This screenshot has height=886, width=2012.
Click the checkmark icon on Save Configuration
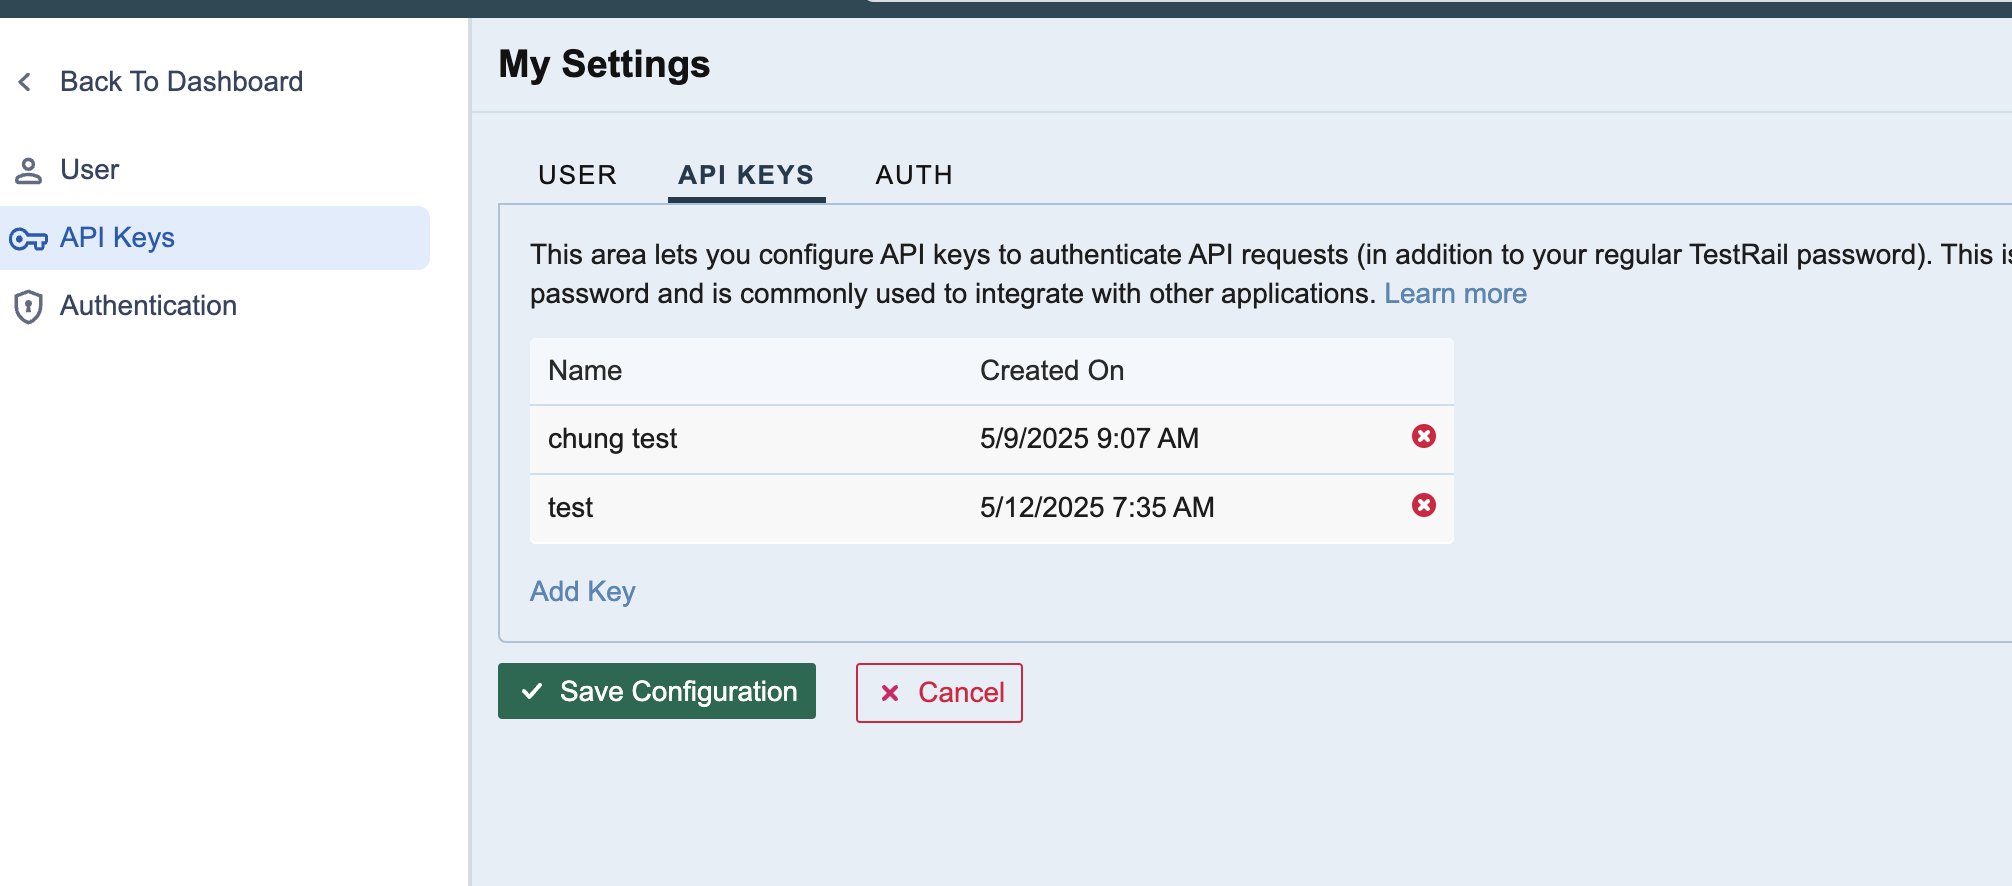point(532,691)
